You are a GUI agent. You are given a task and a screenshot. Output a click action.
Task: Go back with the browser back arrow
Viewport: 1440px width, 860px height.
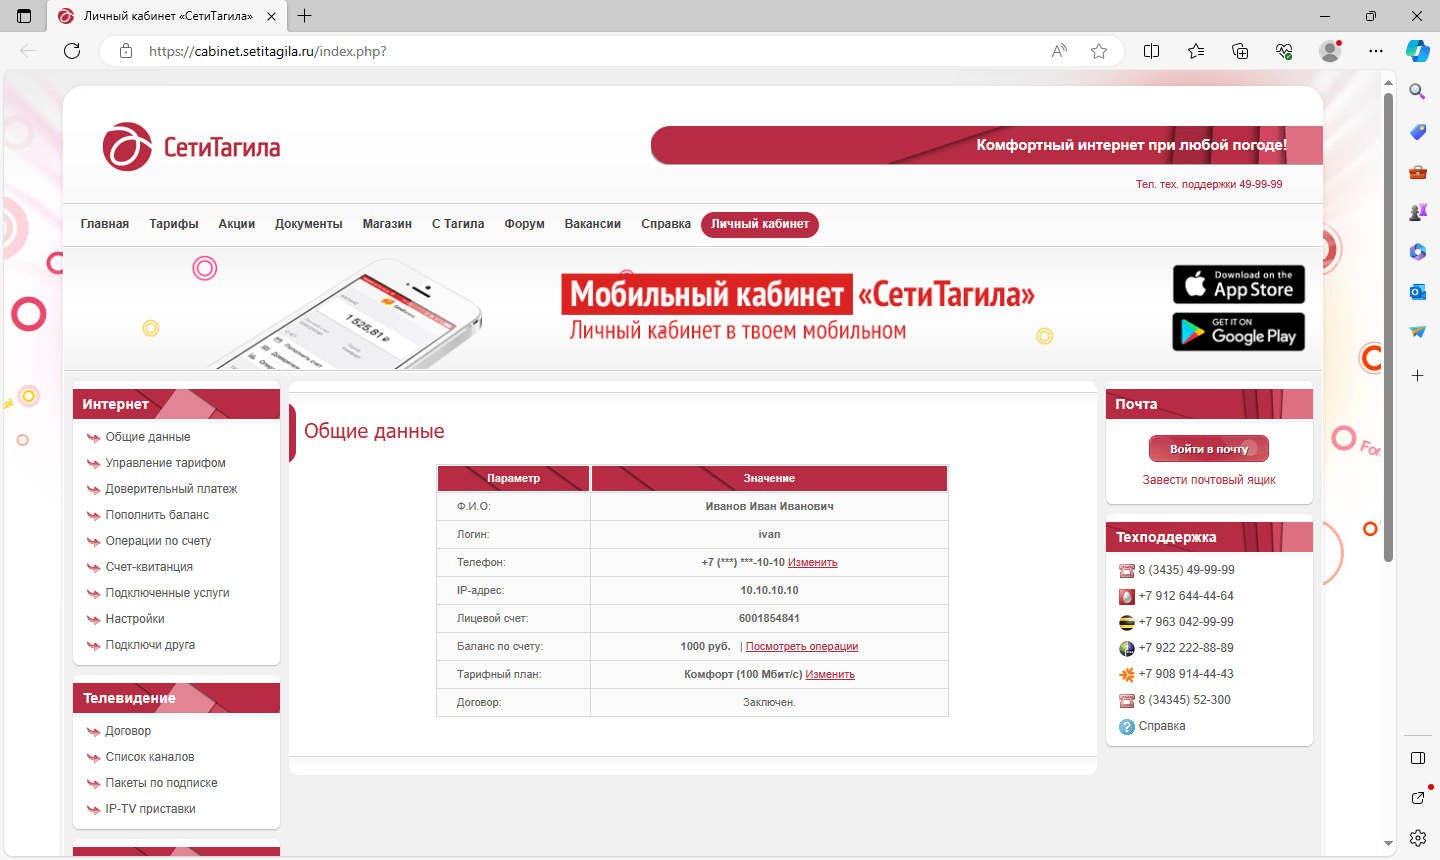tap(28, 51)
